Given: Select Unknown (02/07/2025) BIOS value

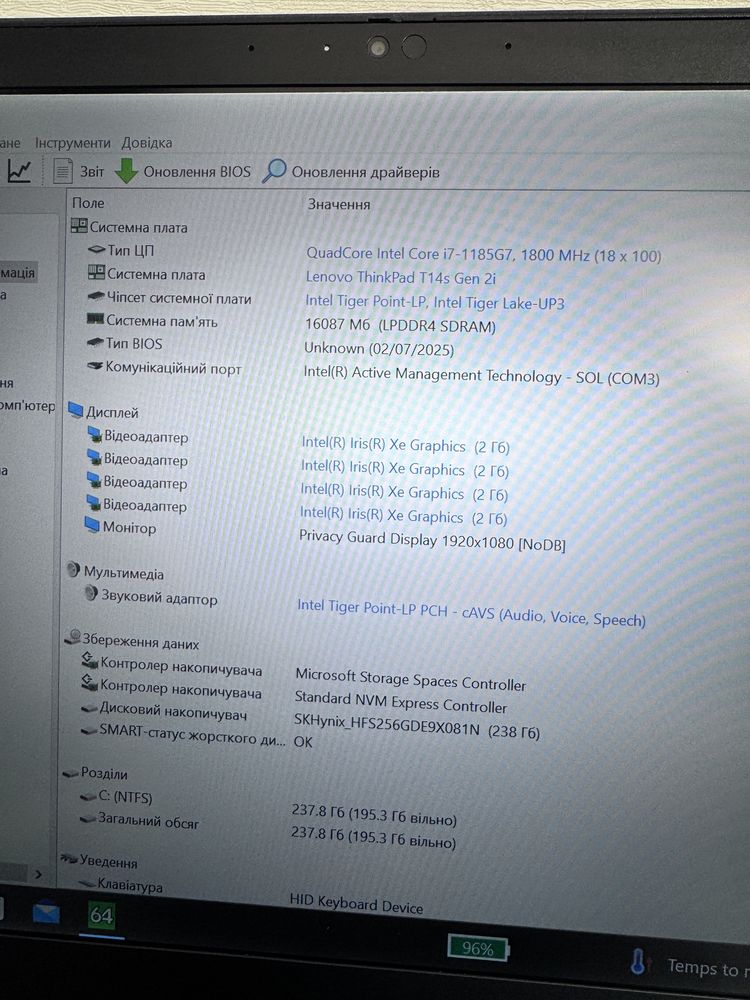Looking at the screenshot, I should click(x=379, y=349).
